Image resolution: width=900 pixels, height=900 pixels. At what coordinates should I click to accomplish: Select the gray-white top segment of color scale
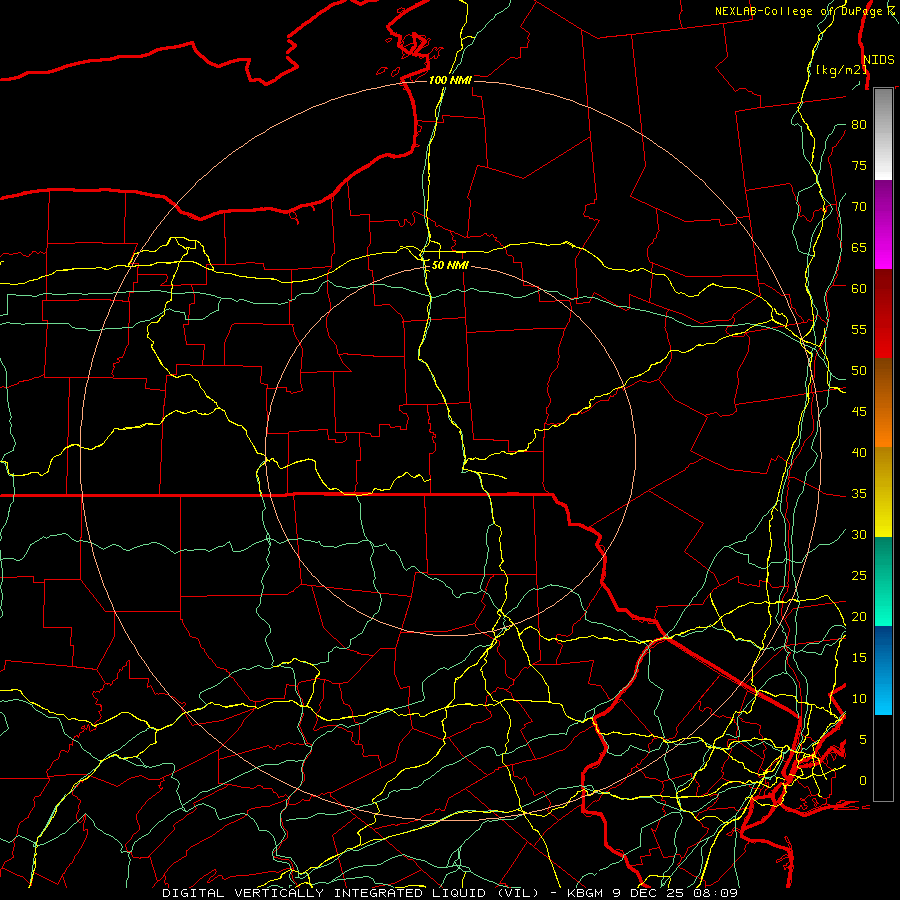[x=883, y=134]
